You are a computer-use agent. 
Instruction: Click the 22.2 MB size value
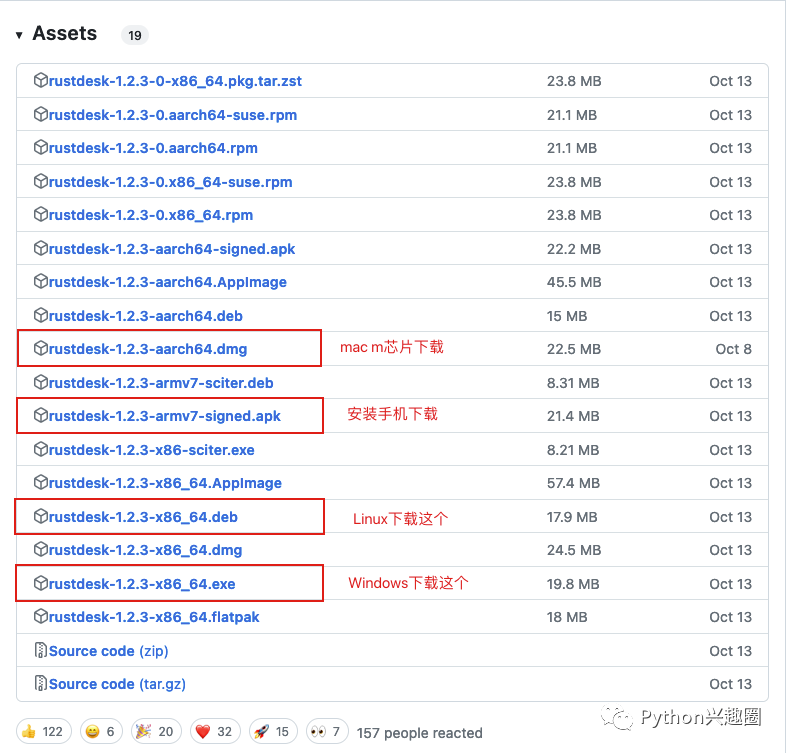574,249
